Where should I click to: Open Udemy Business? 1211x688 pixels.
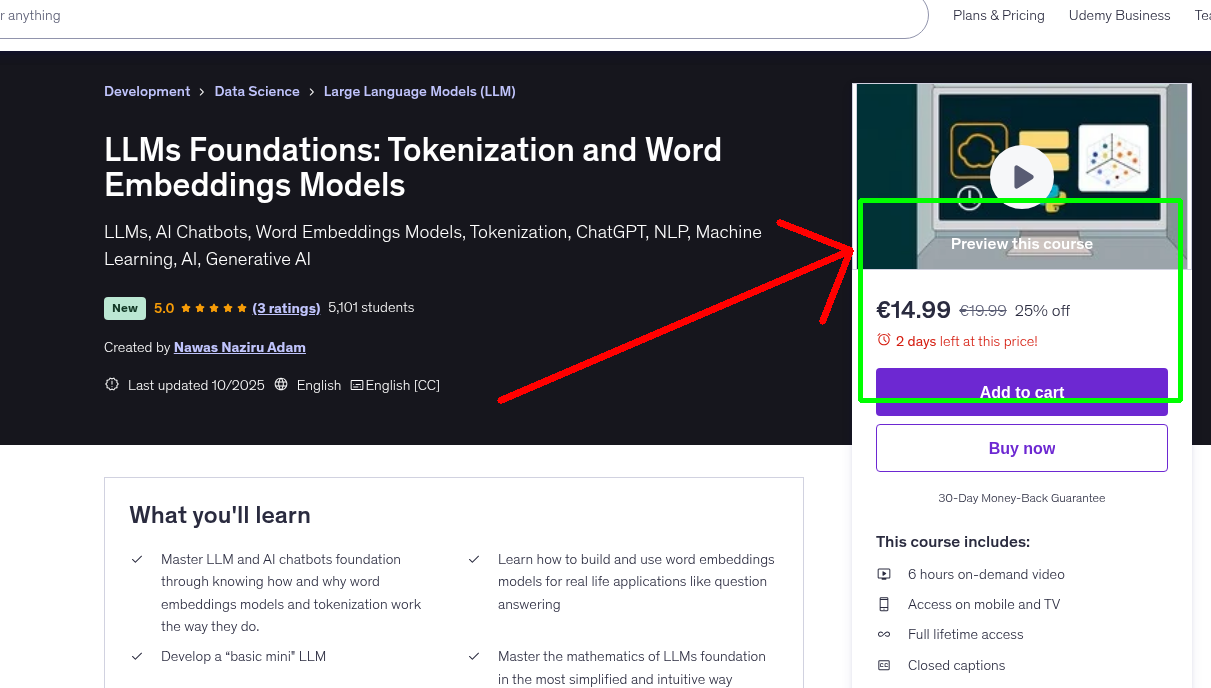point(1119,15)
